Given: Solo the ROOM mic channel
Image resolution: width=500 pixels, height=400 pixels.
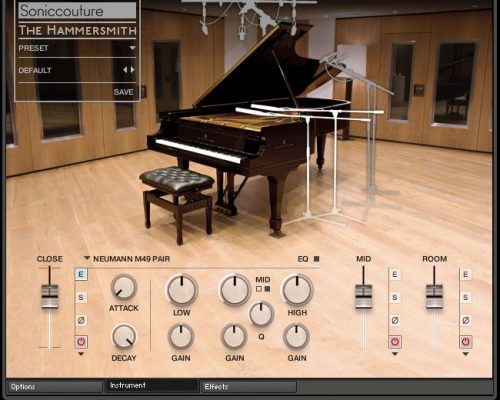Looking at the screenshot, I should pos(466,297).
